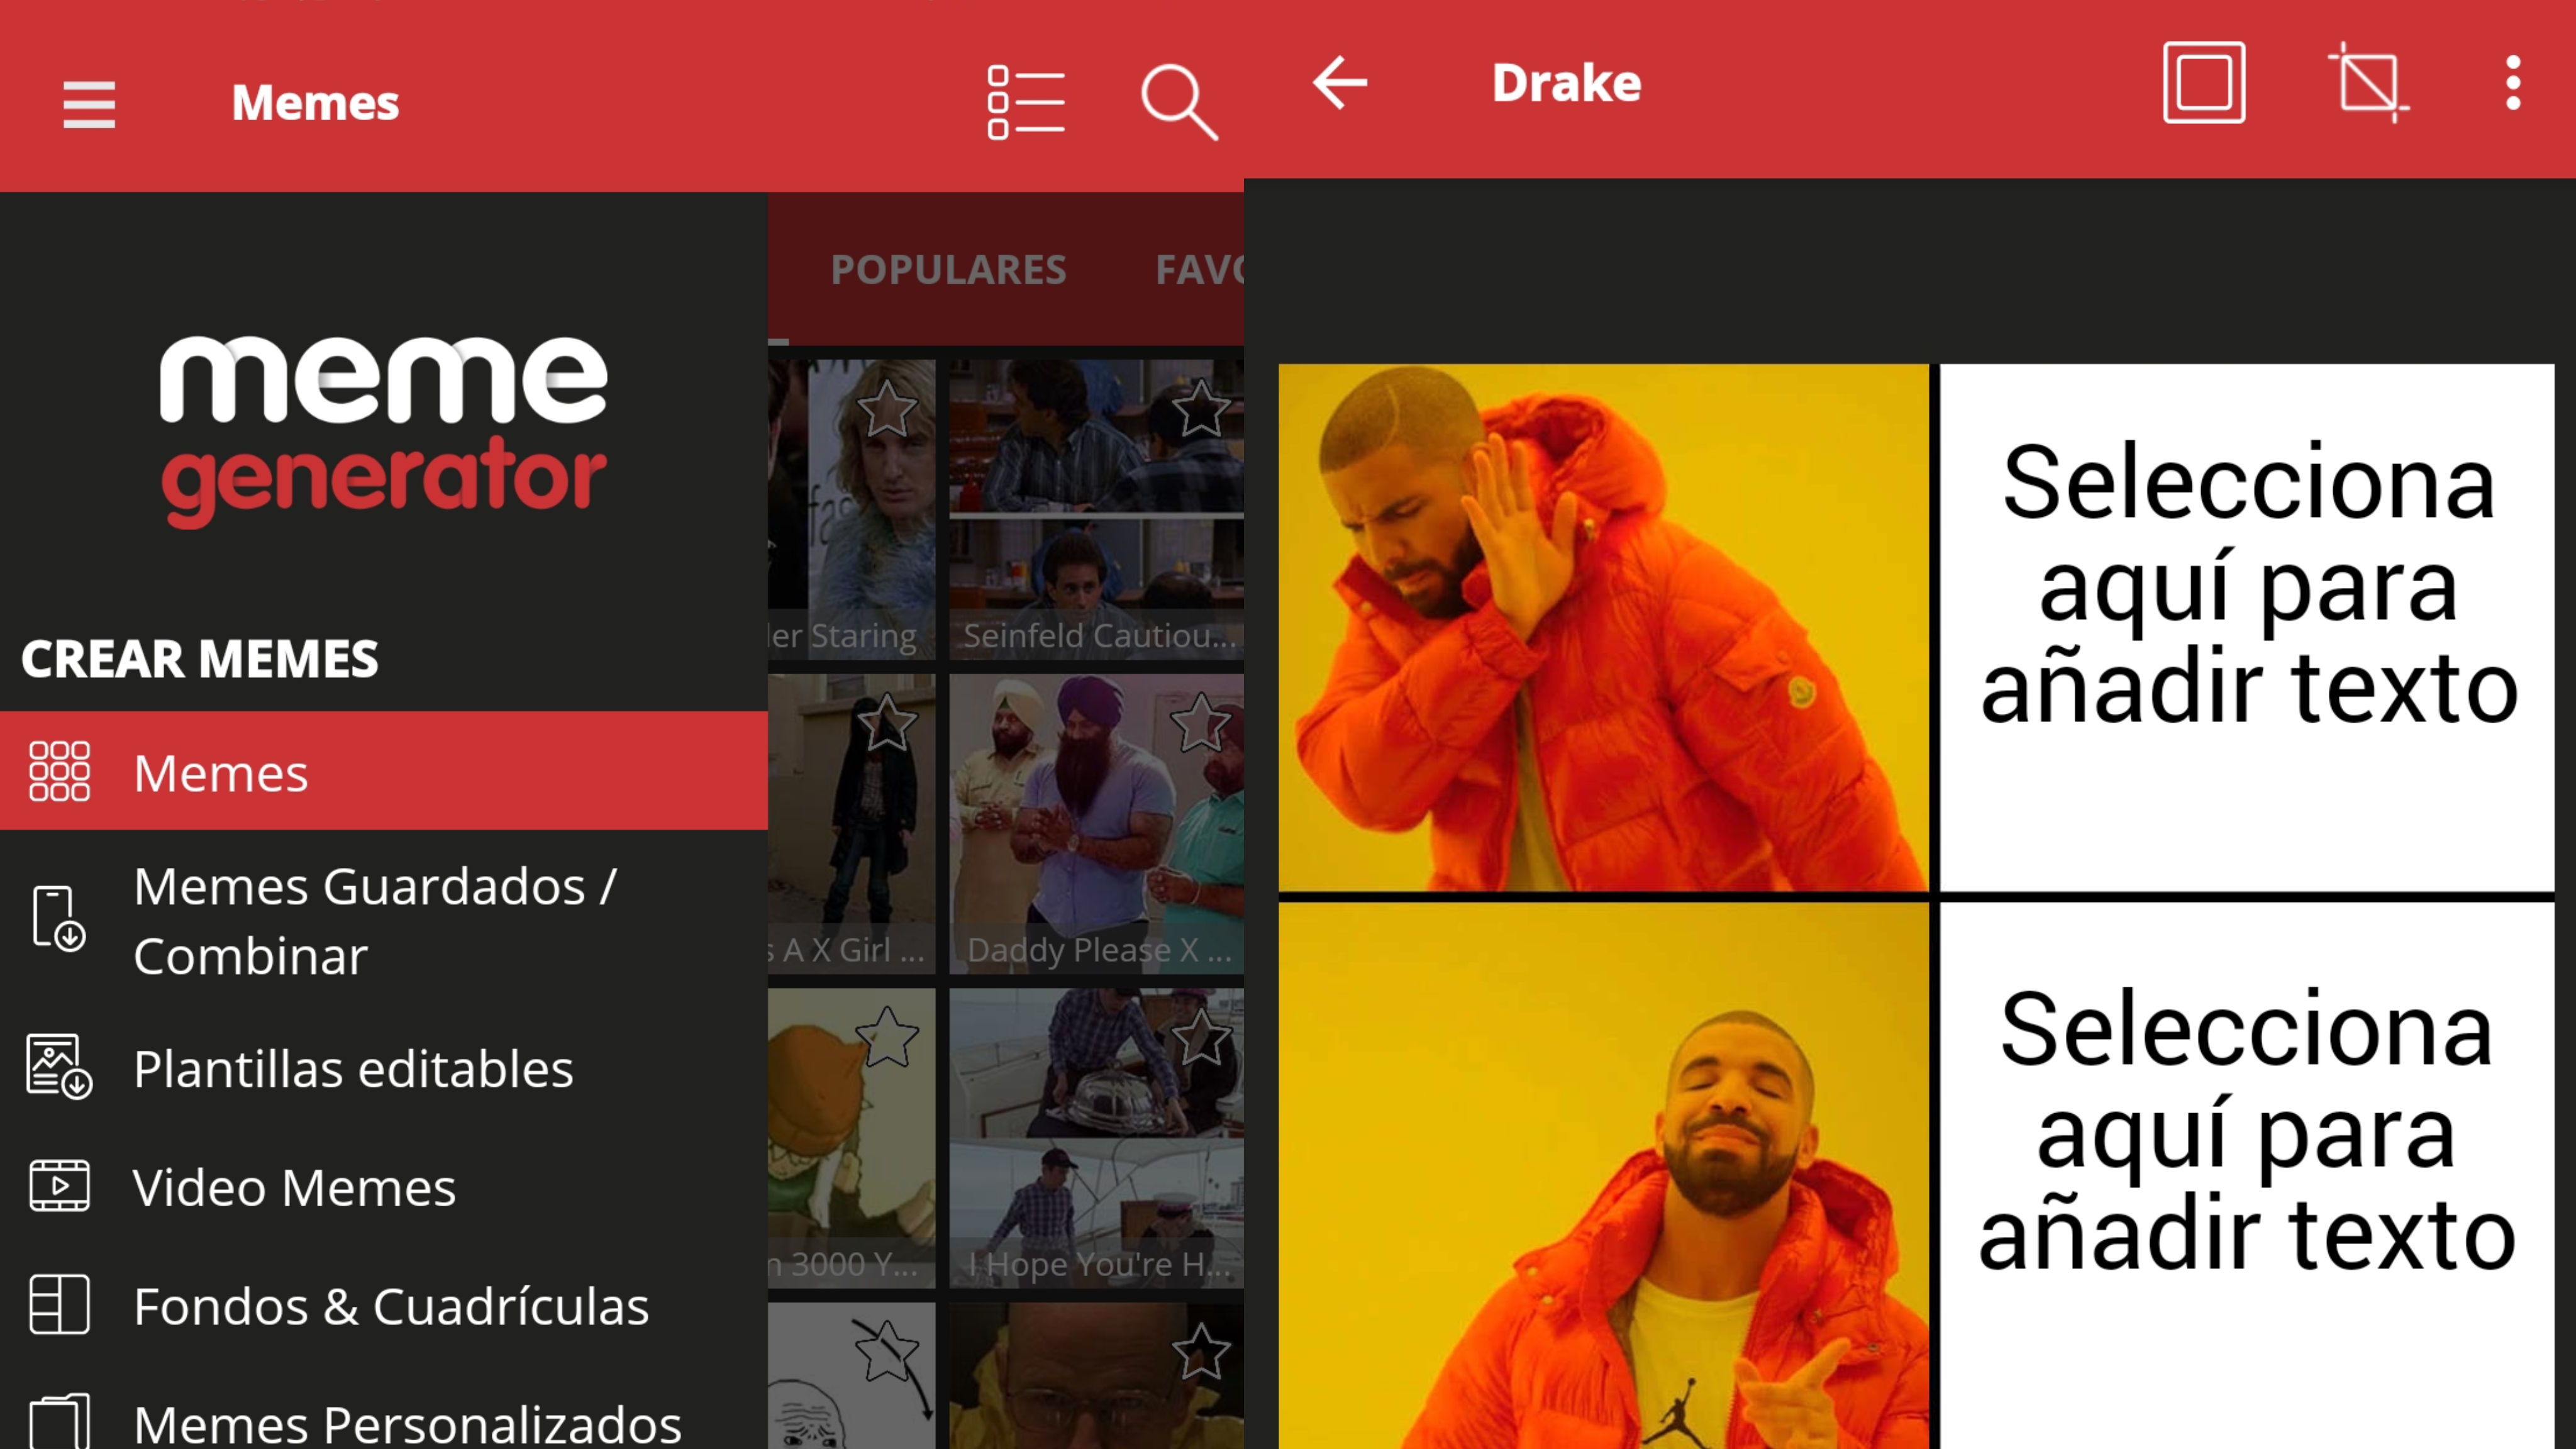Add text to the bottom Drake panel

pyautogui.click(x=2247, y=1176)
